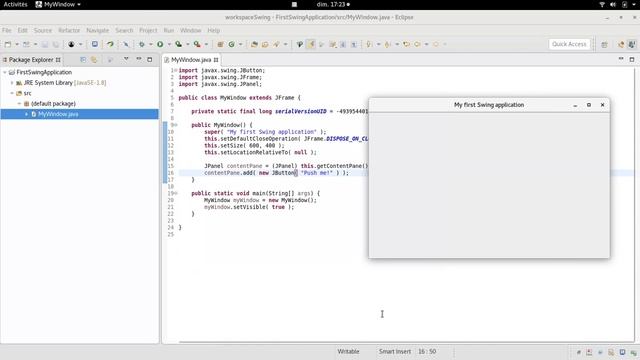Open the Help menu
The height and width of the screenshot is (360, 640).
(x=213, y=31)
